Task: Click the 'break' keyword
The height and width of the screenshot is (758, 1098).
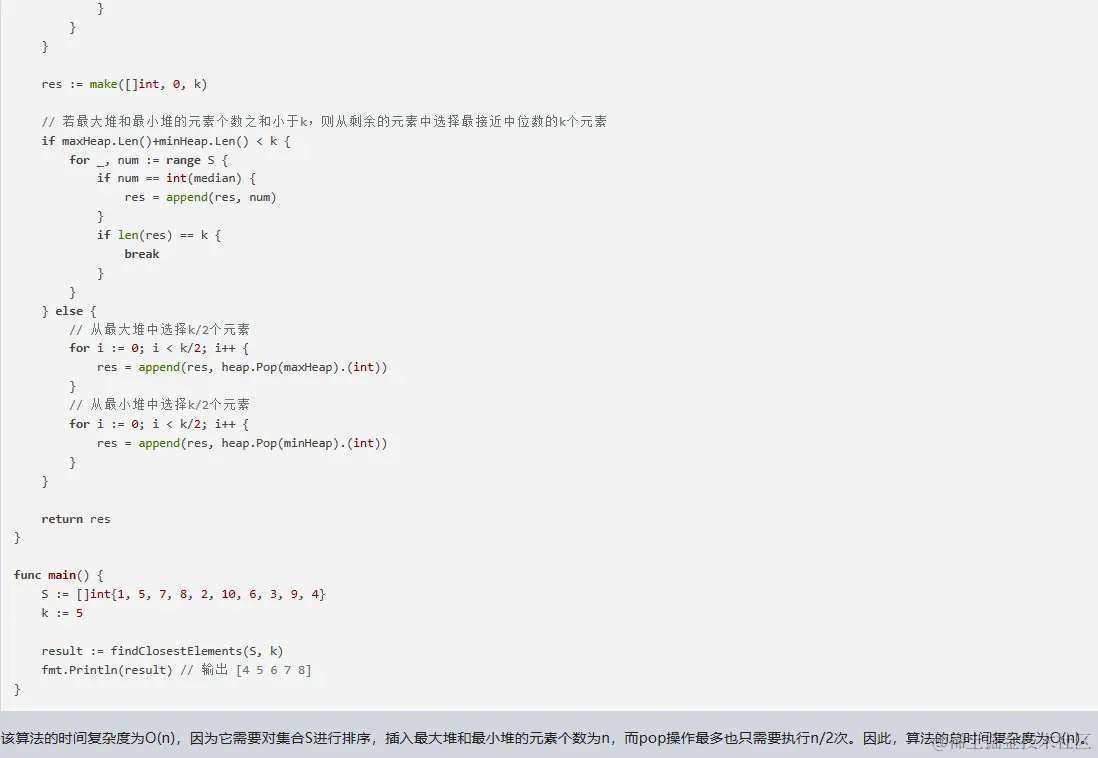Action: pyautogui.click(x=141, y=254)
